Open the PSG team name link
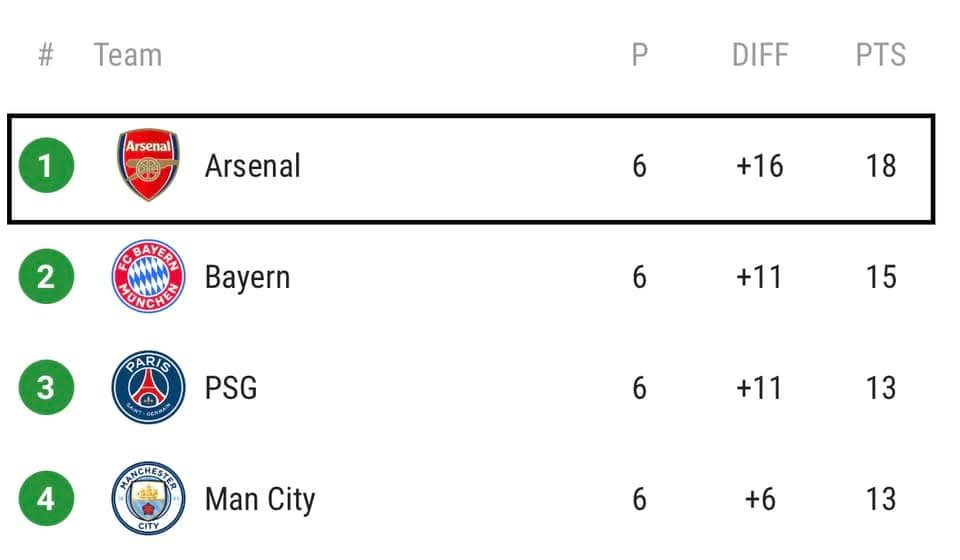The image size is (960, 560). (x=231, y=387)
